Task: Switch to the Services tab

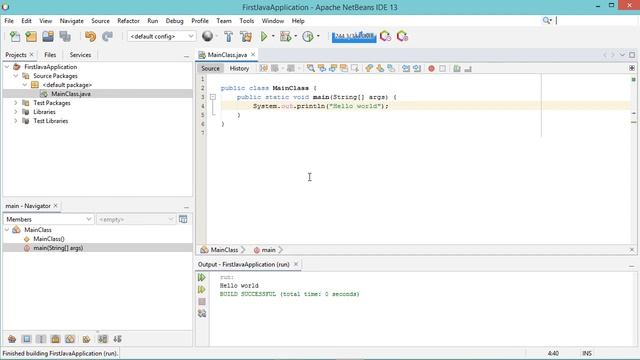Action: point(80,55)
